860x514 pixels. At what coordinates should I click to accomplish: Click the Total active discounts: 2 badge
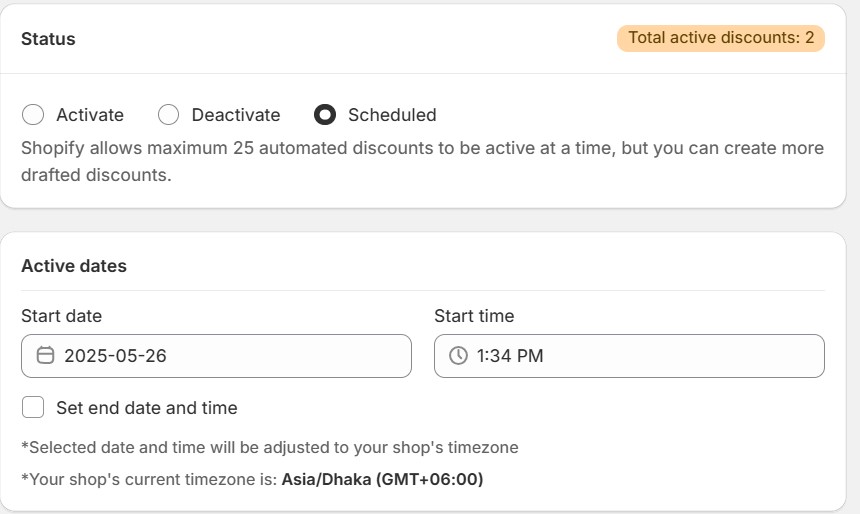coord(720,39)
